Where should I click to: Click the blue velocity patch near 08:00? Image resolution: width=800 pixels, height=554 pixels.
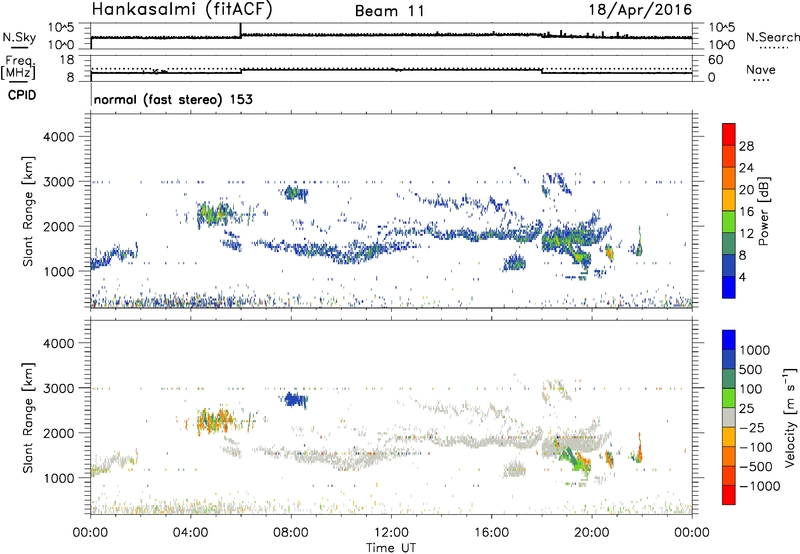coord(295,399)
